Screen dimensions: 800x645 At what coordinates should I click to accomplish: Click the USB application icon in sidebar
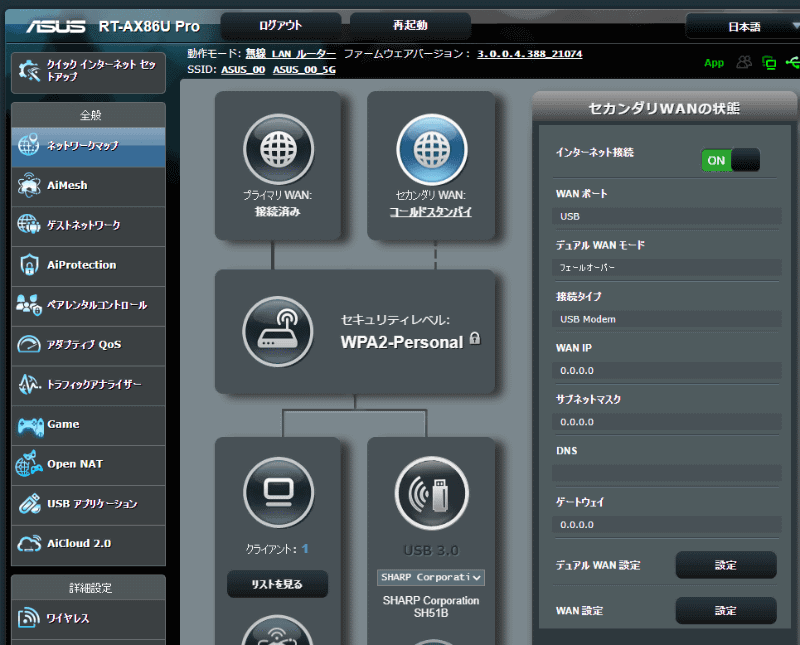[30, 504]
